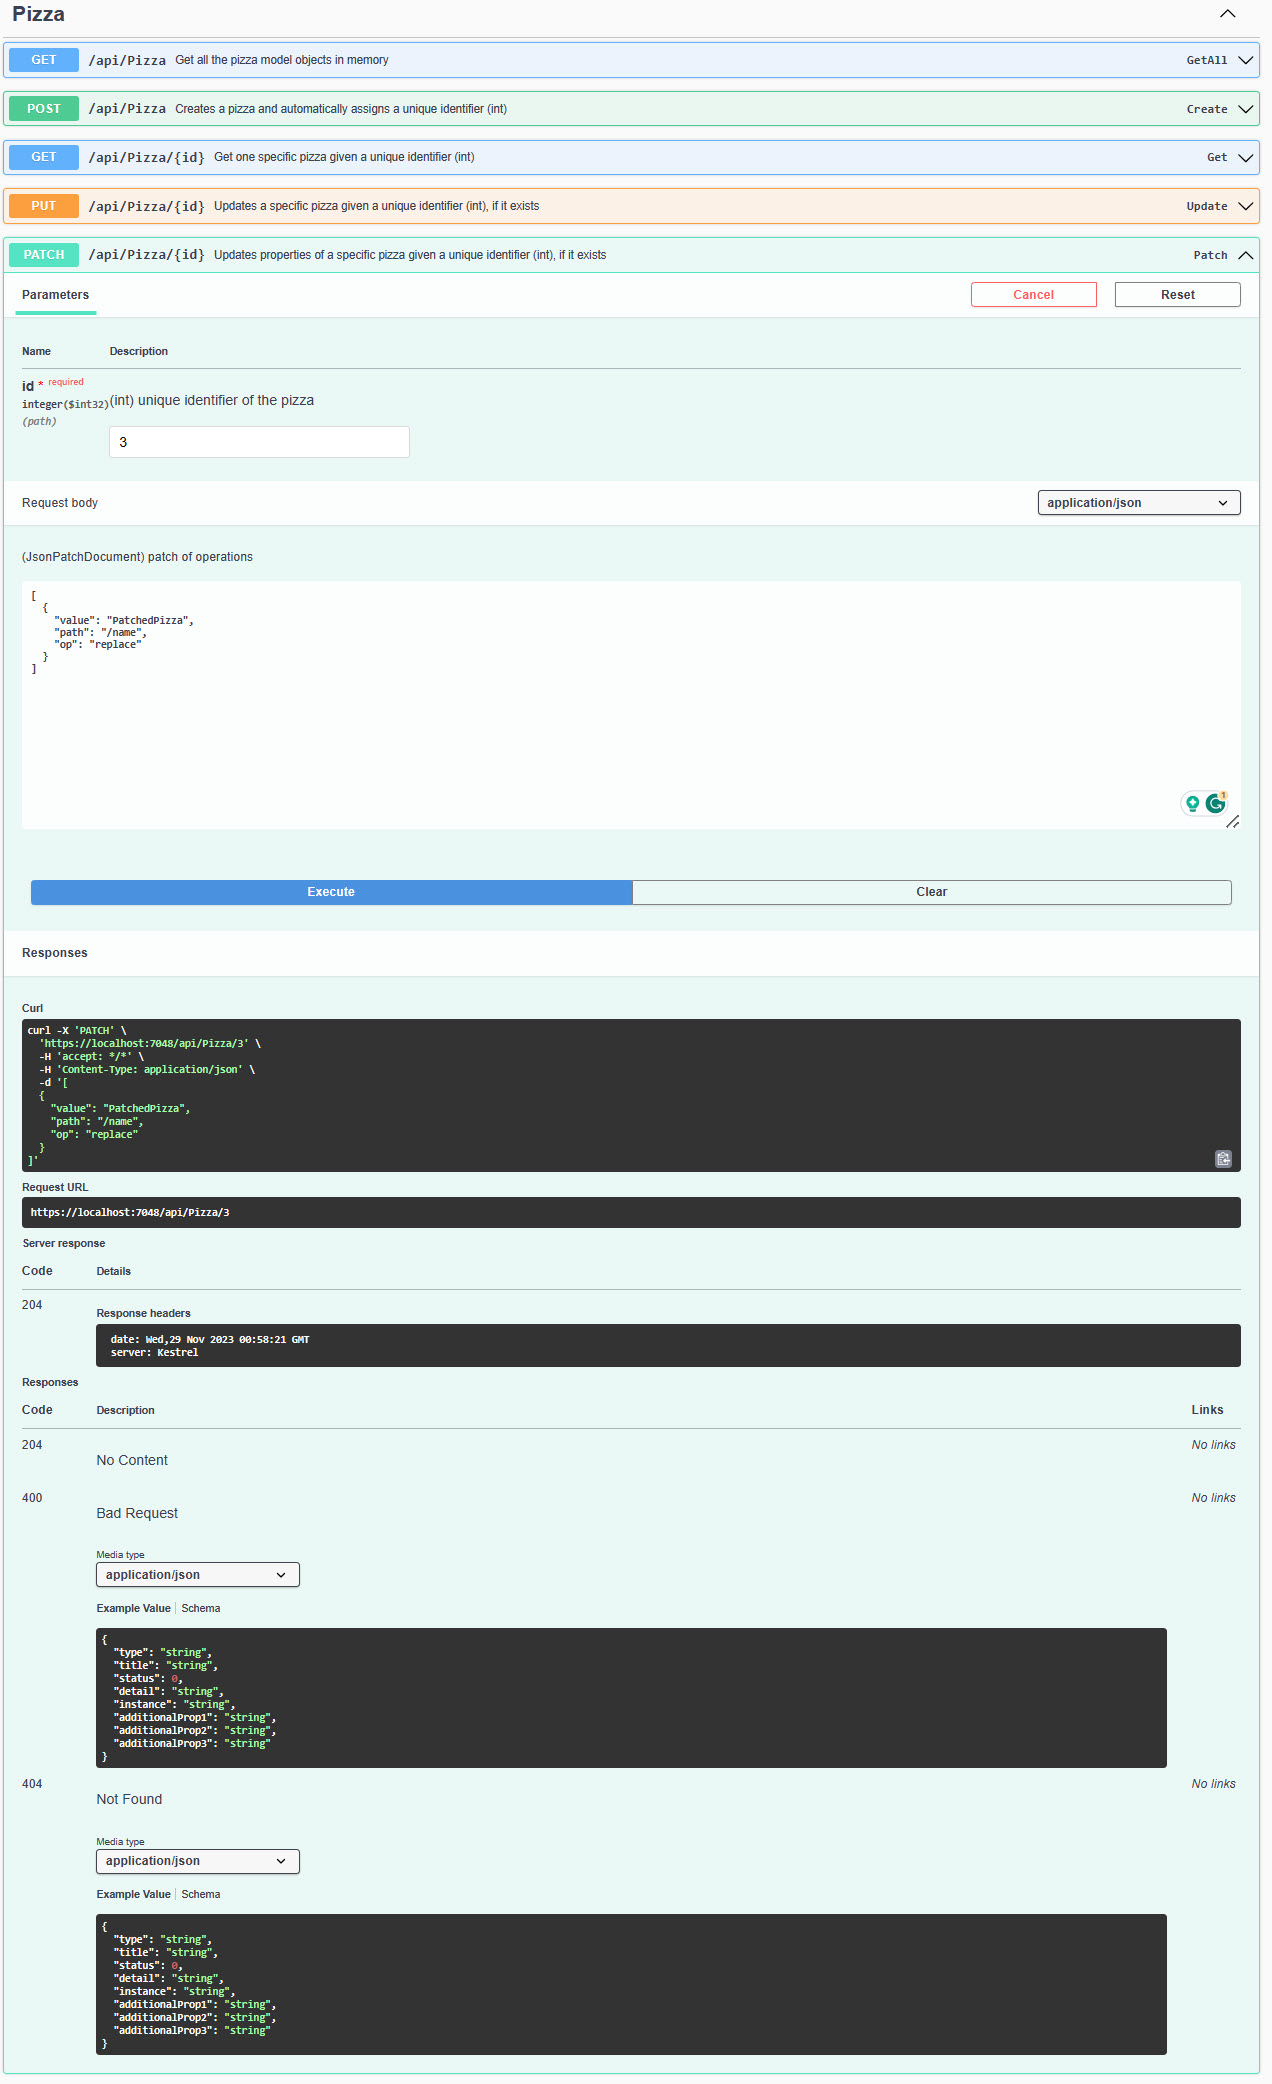This screenshot has height=2084, width=1272.
Task: Switch to Schema view for 400 response
Action: pos(201,1608)
